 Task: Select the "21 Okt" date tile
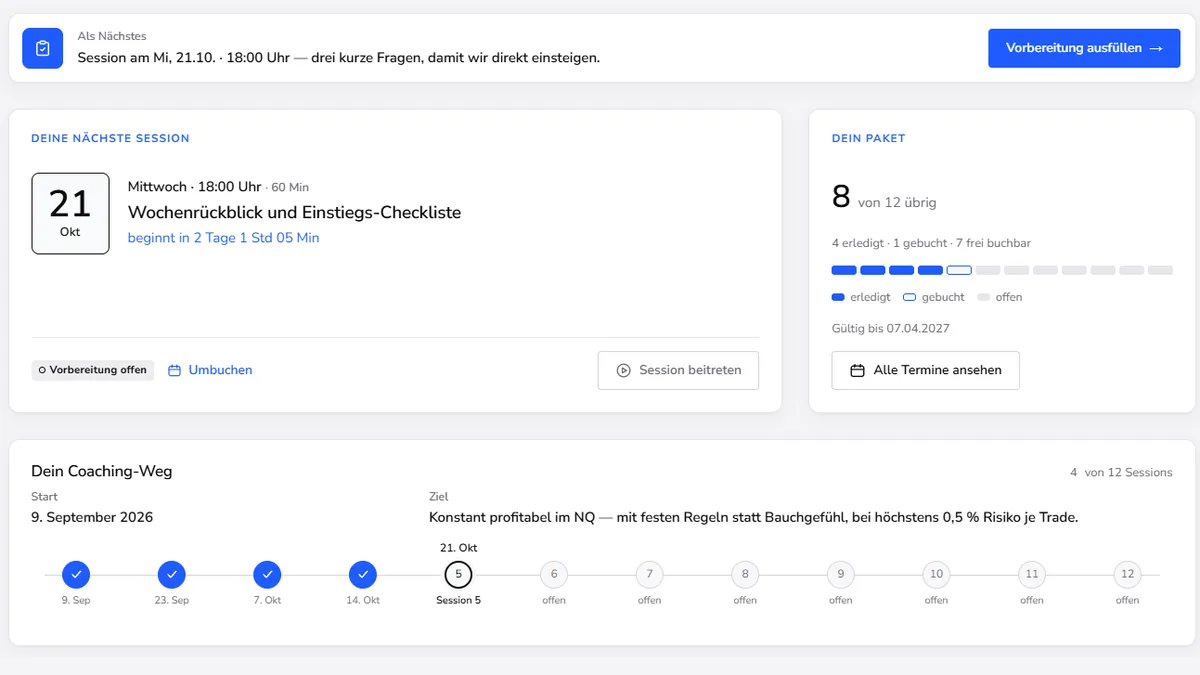[70, 213]
